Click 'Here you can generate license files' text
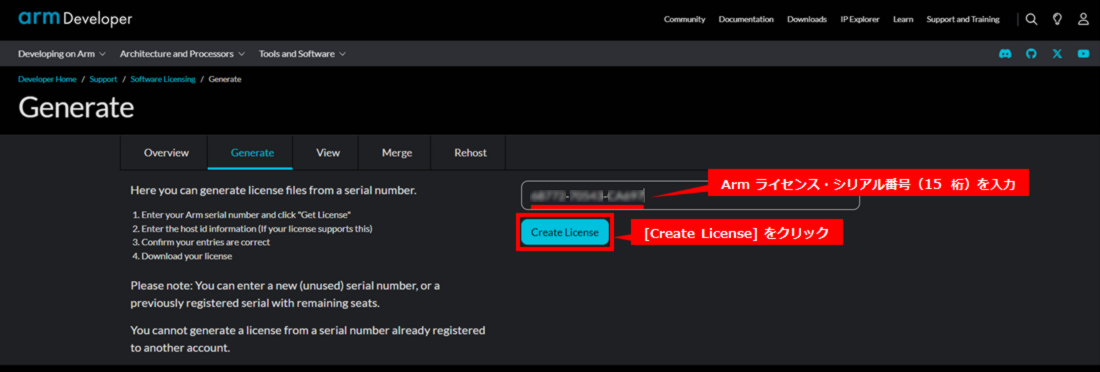Viewport: 1100px width, 372px height. click(274, 190)
